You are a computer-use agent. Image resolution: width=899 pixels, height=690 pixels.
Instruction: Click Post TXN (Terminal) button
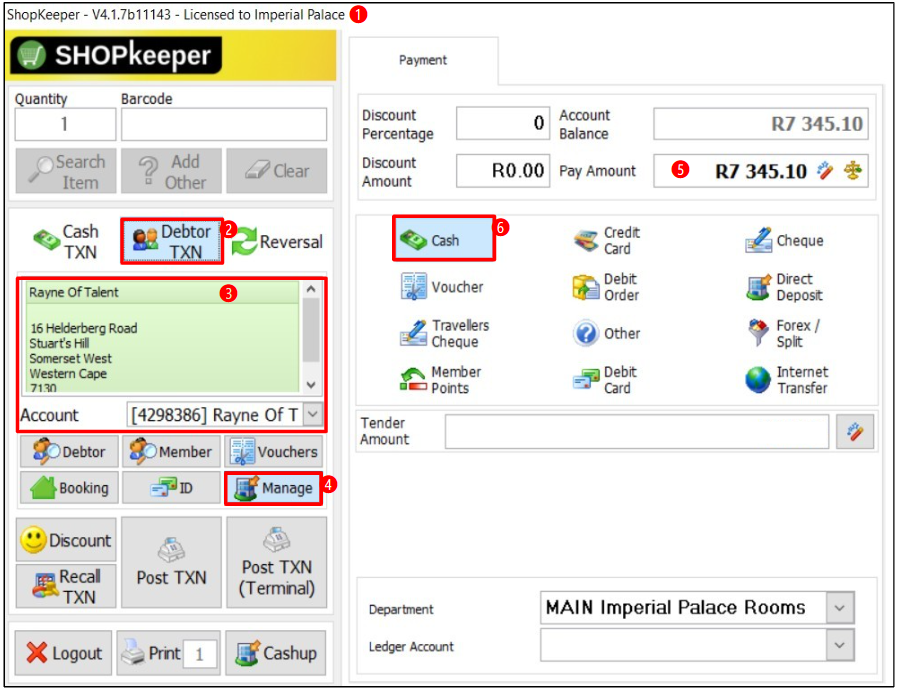276,563
